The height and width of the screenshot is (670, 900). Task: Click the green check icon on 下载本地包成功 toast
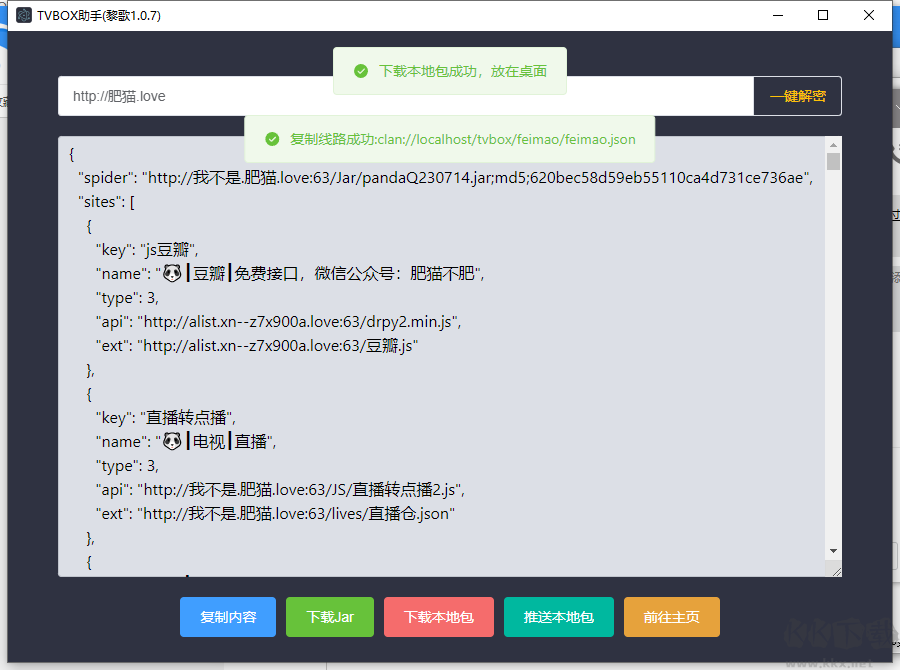click(361, 72)
